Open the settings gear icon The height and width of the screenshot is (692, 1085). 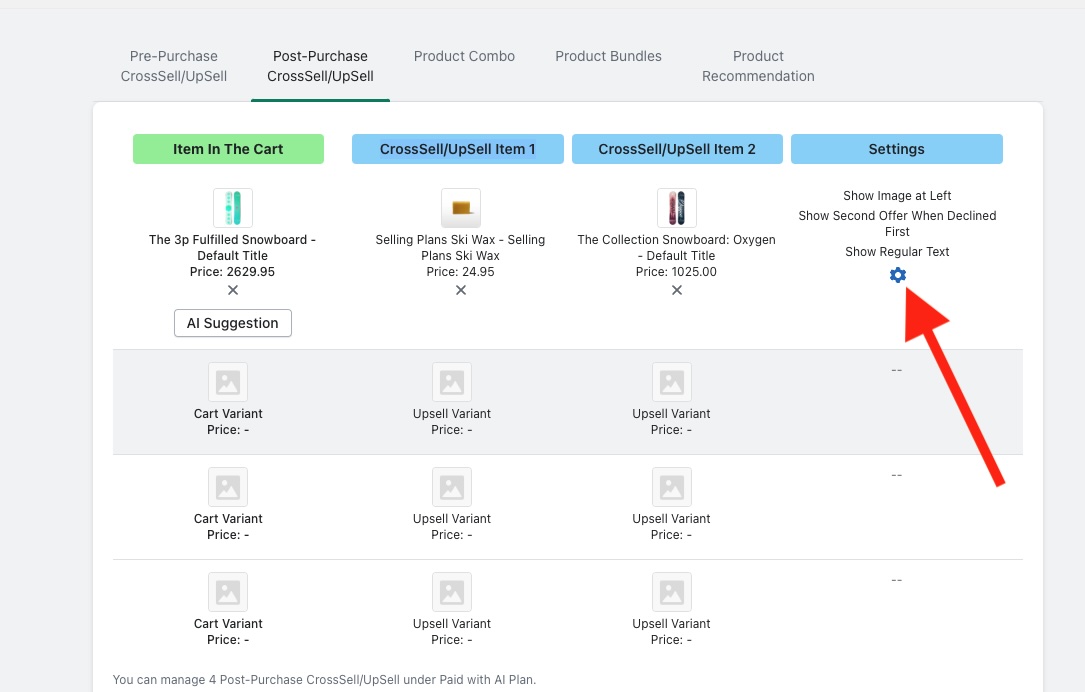pos(897,275)
